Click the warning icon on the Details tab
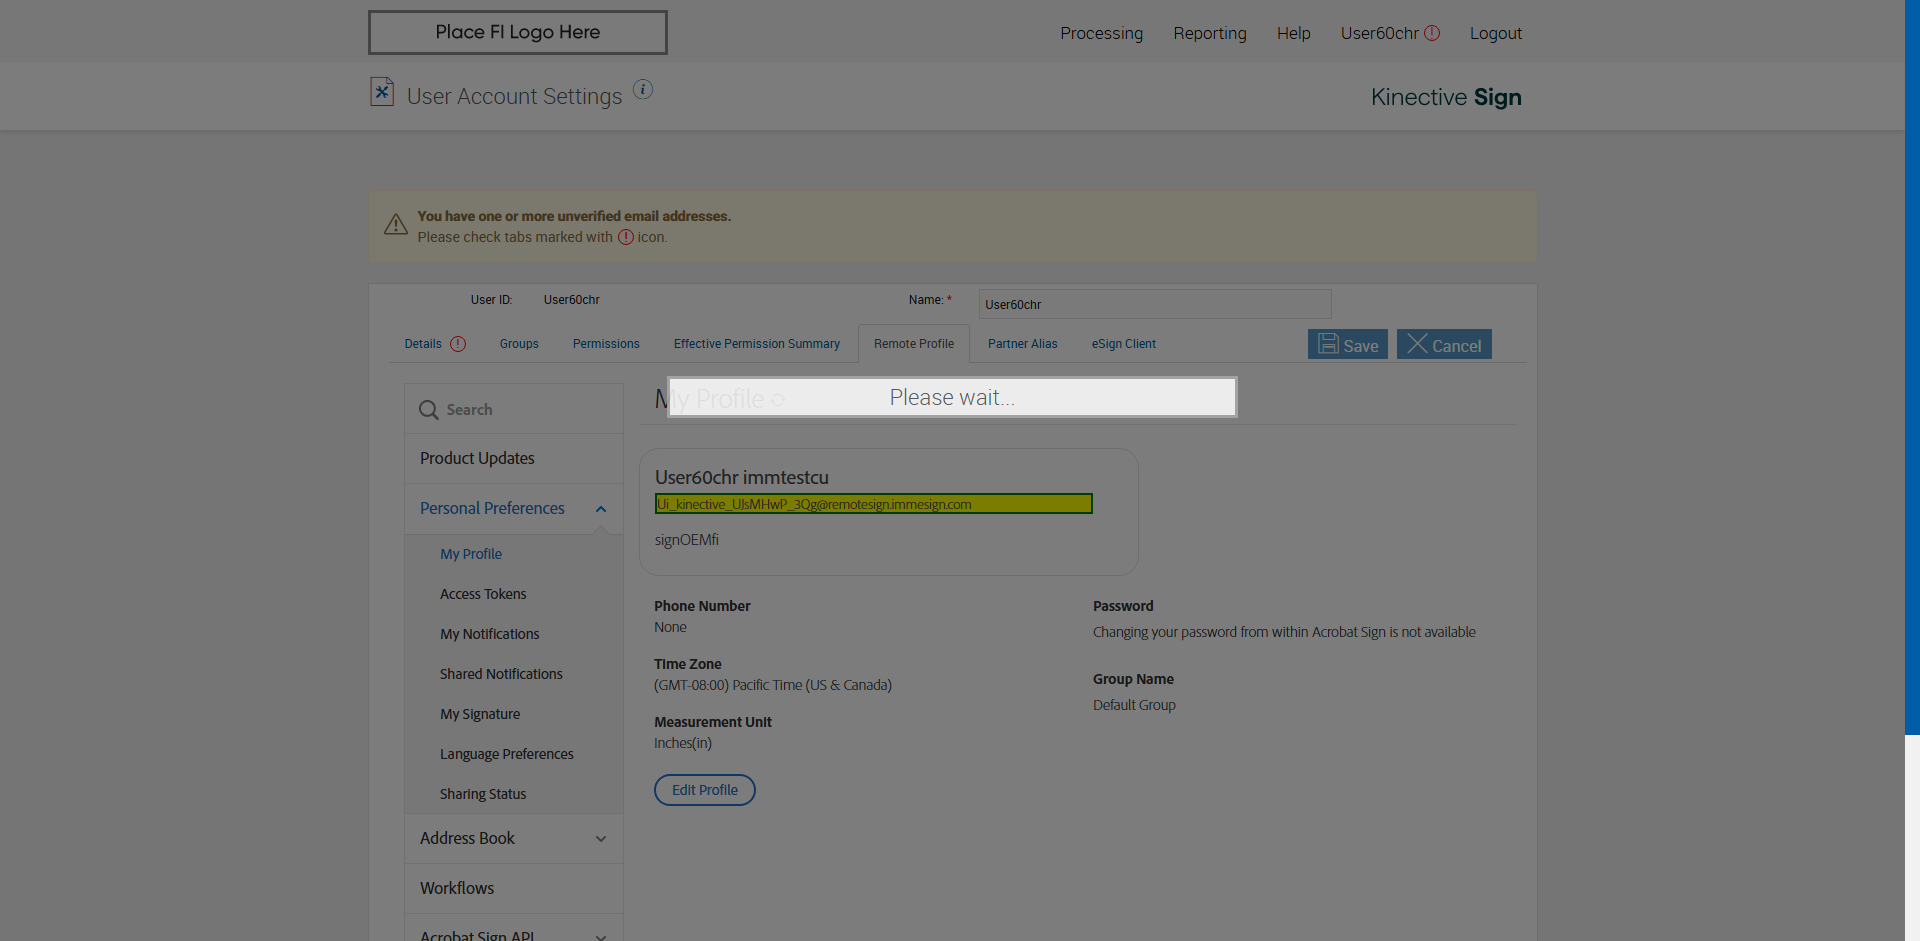The width and height of the screenshot is (1920, 941). (x=458, y=344)
